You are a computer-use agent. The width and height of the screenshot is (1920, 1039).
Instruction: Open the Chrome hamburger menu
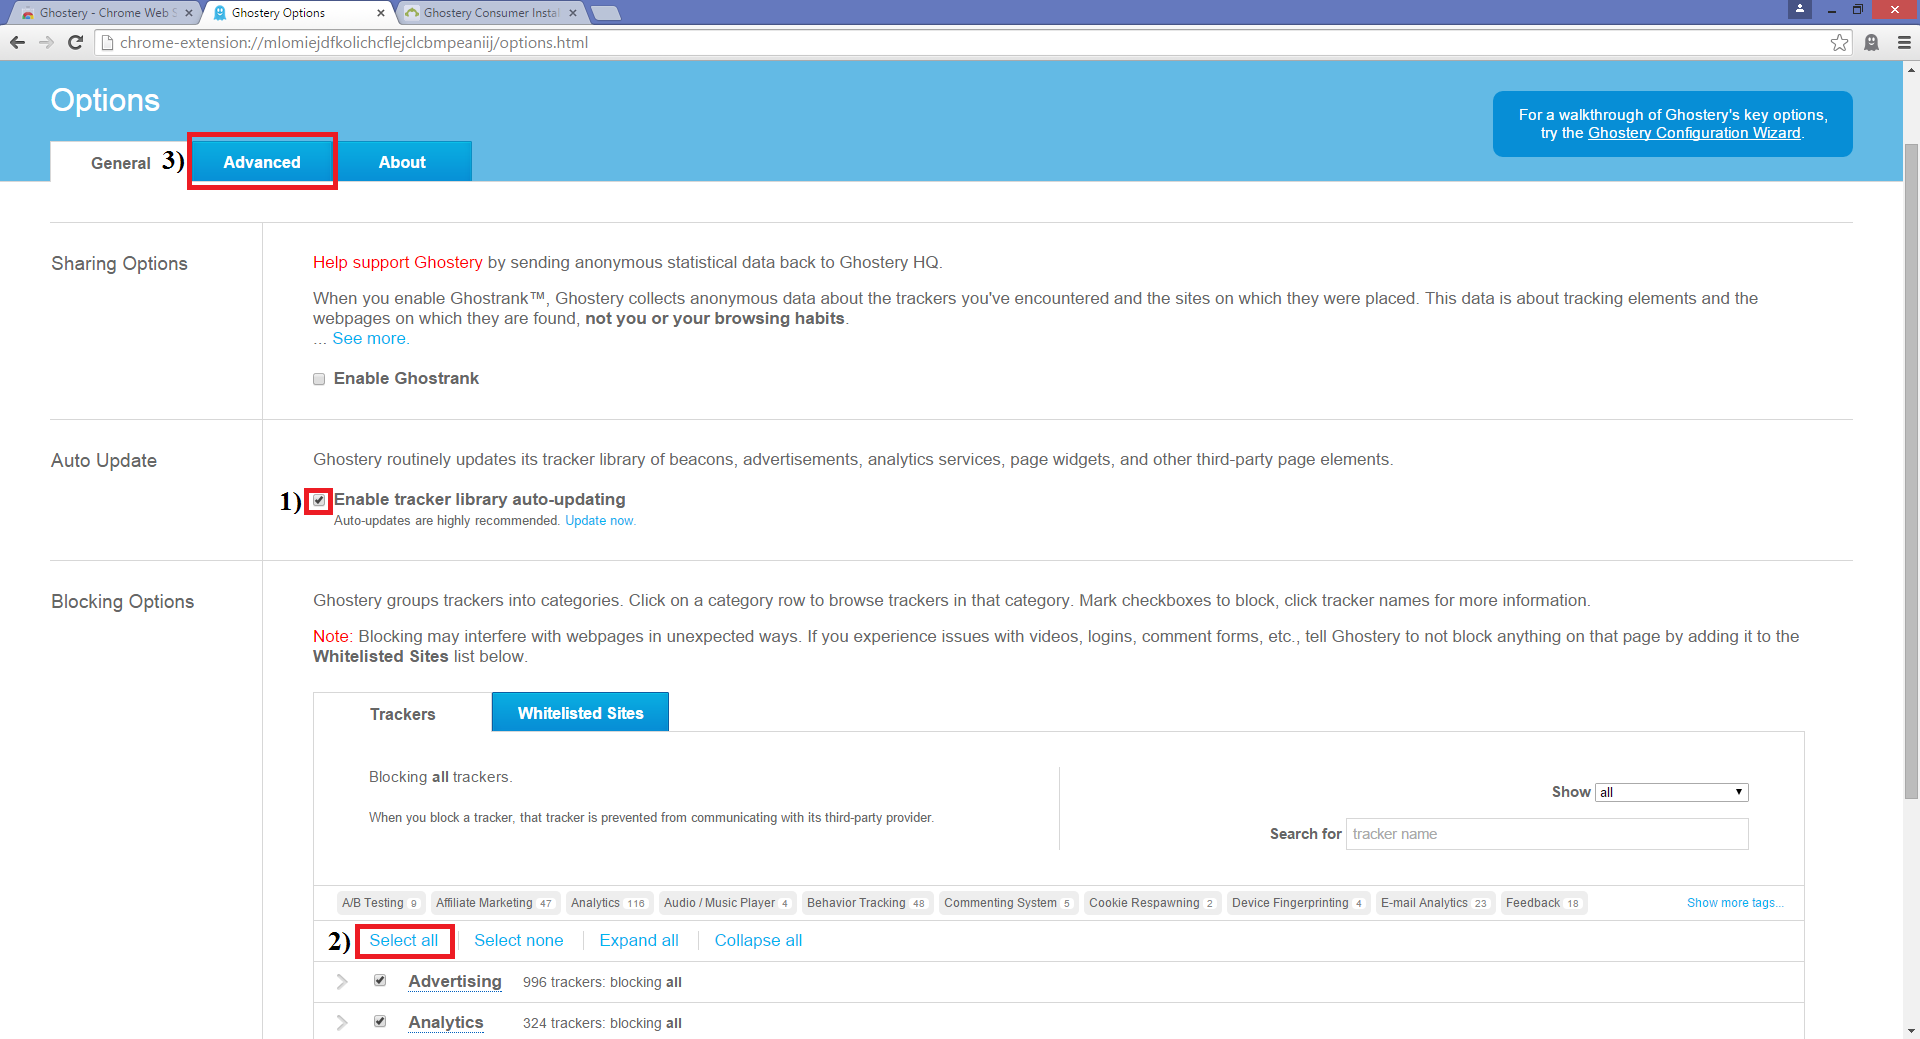[x=1904, y=42]
